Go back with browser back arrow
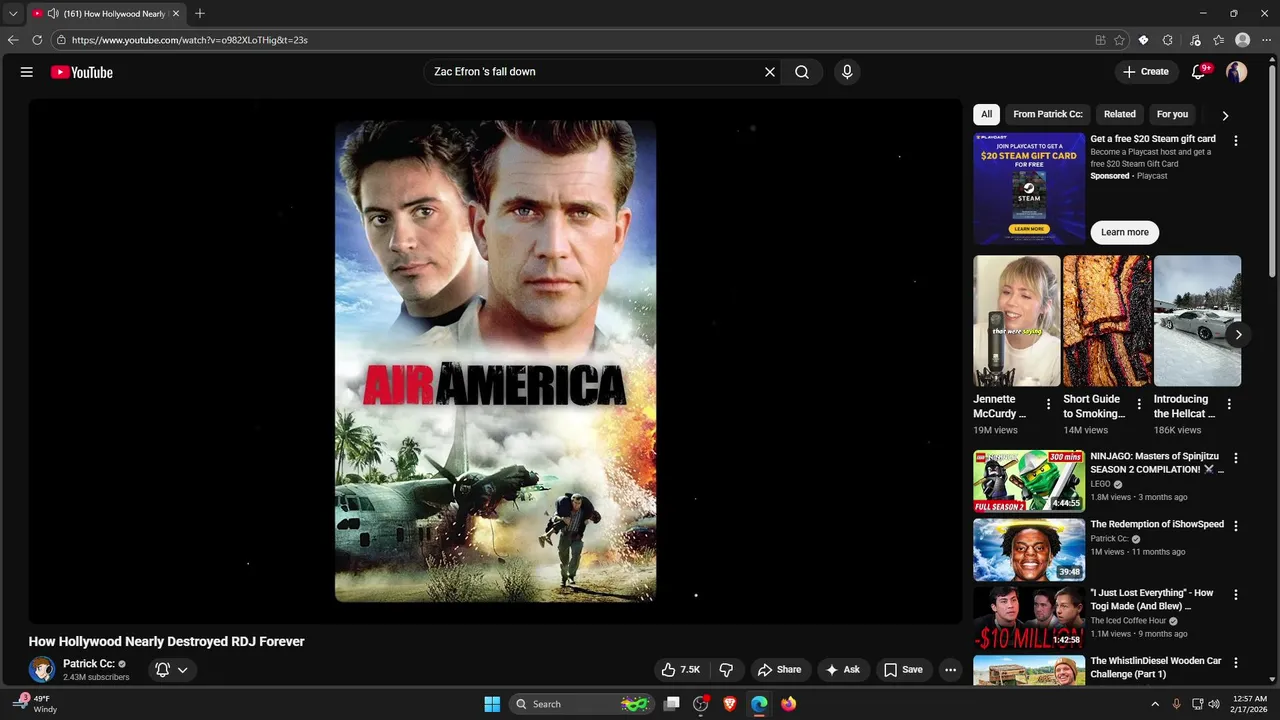 [x=13, y=40]
